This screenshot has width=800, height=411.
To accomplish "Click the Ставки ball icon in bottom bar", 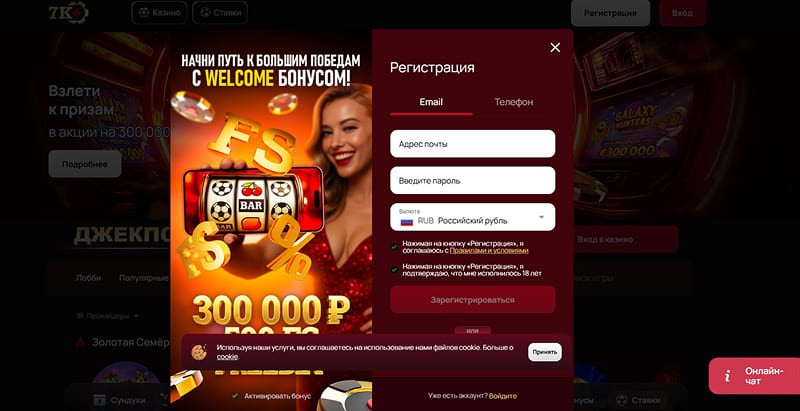I will pyautogui.click(x=621, y=400).
